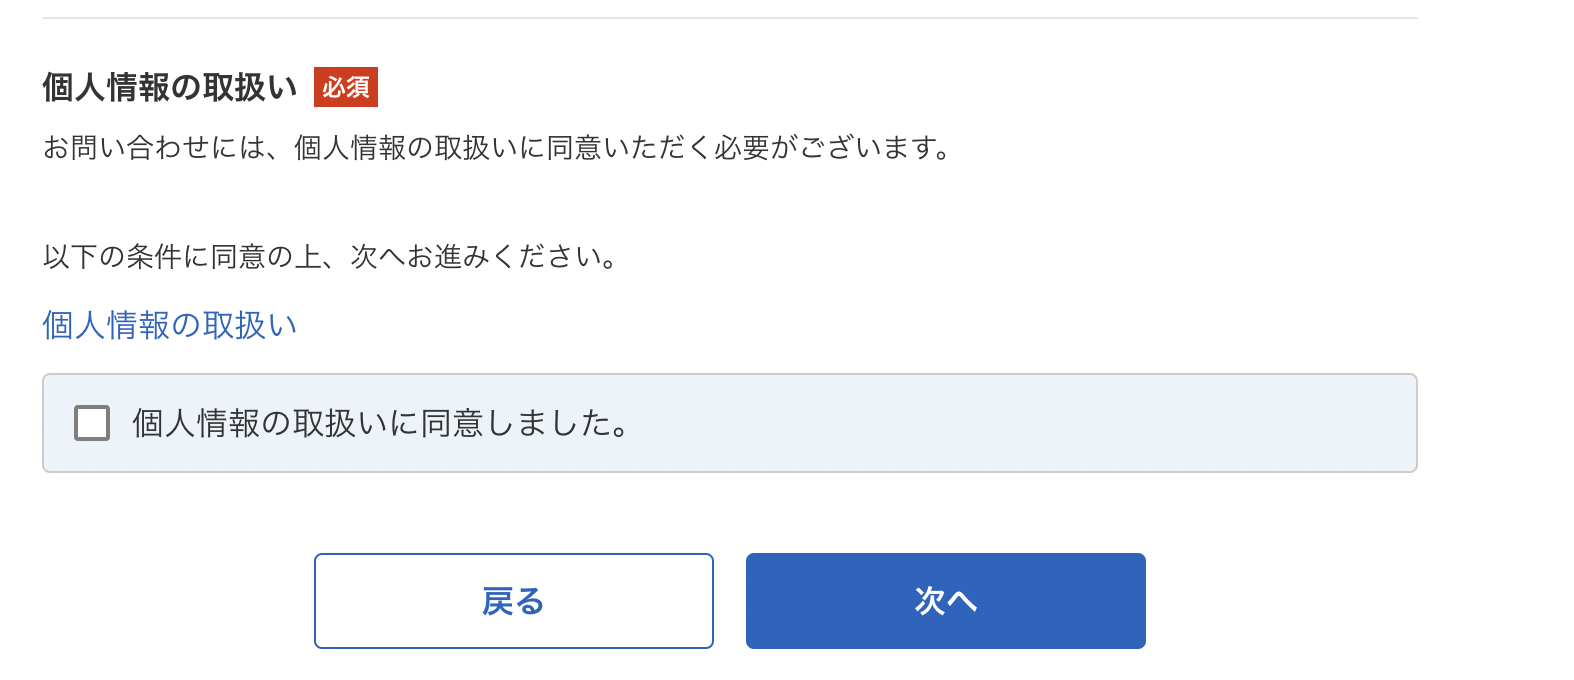Tick the privacy consent checkbox square
1574x680 pixels.
pyautogui.click(x=92, y=423)
